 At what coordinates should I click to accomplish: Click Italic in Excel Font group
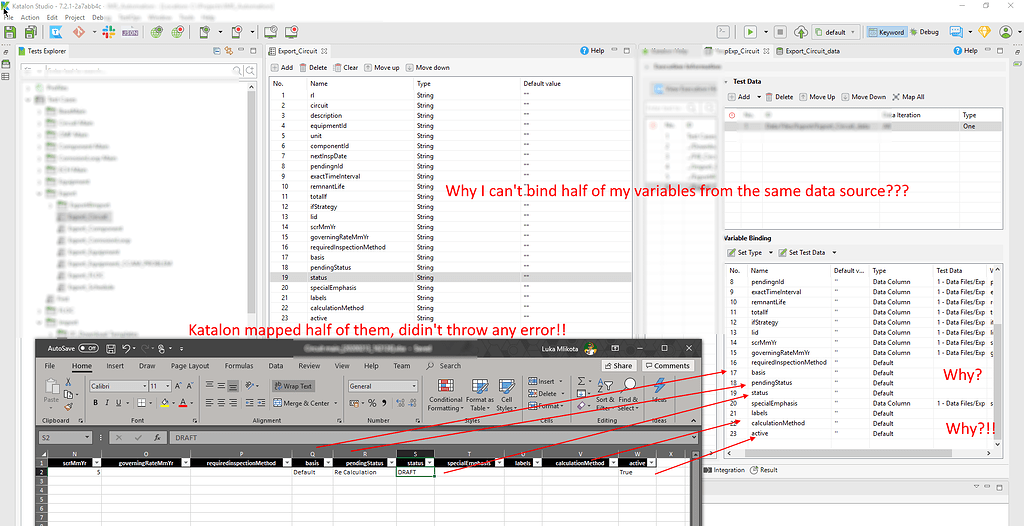click(x=107, y=403)
